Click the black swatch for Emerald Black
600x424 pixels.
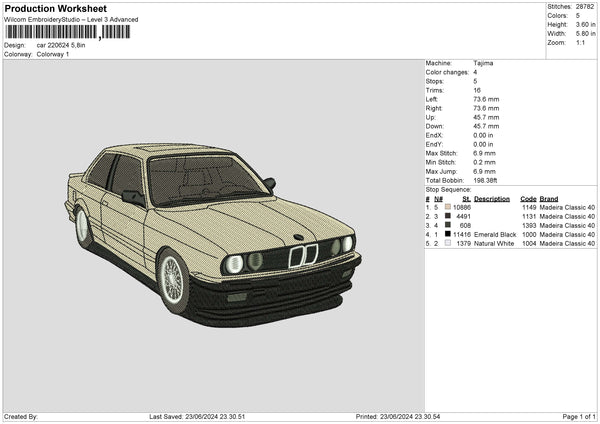point(448,234)
